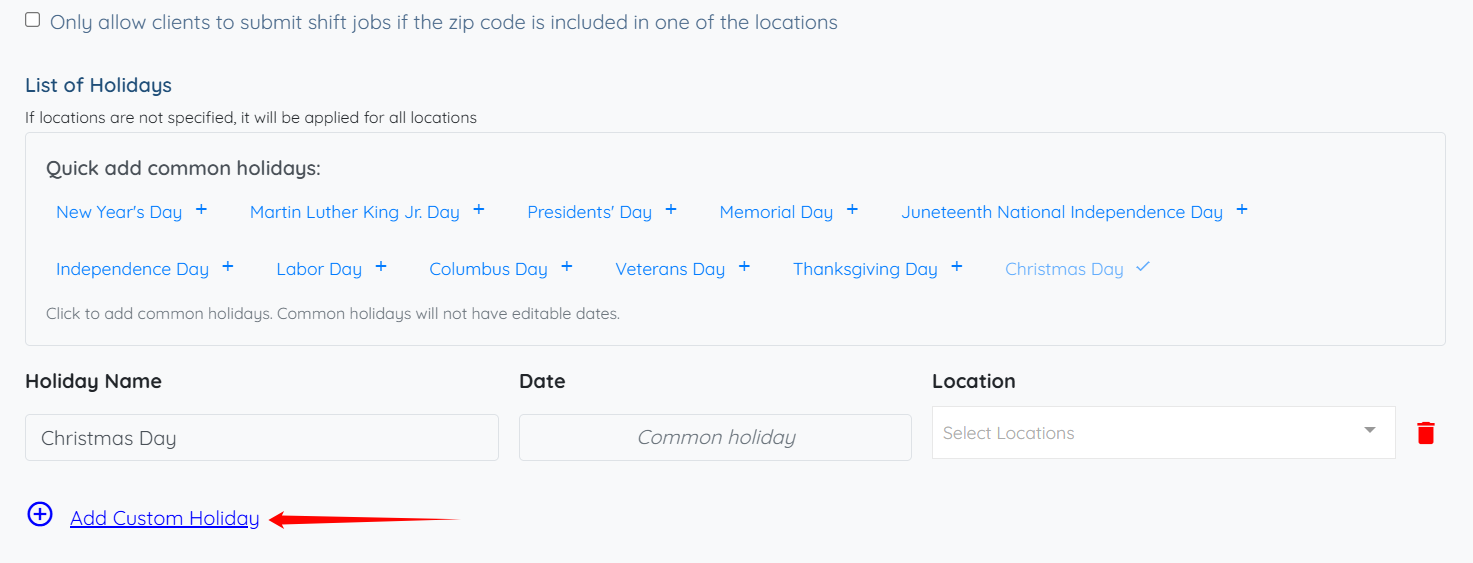This screenshot has width=1473, height=563.
Task: Click the Holiday Name field containing Christmas Day
Action: point(261,438)
